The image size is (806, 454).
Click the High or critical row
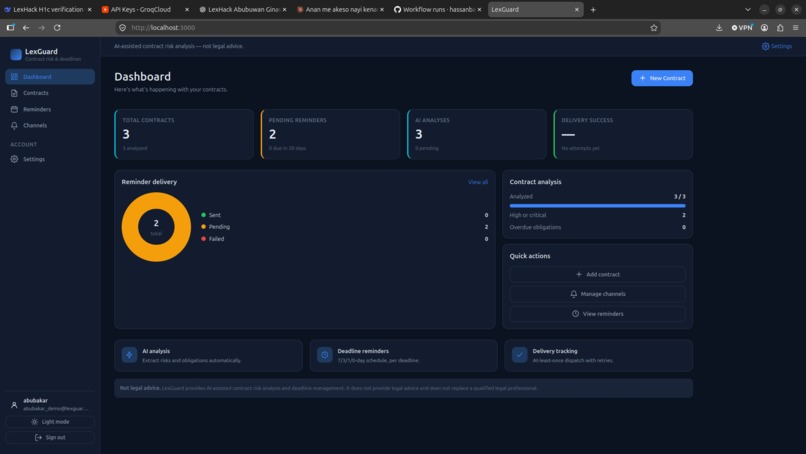point(597,215)
